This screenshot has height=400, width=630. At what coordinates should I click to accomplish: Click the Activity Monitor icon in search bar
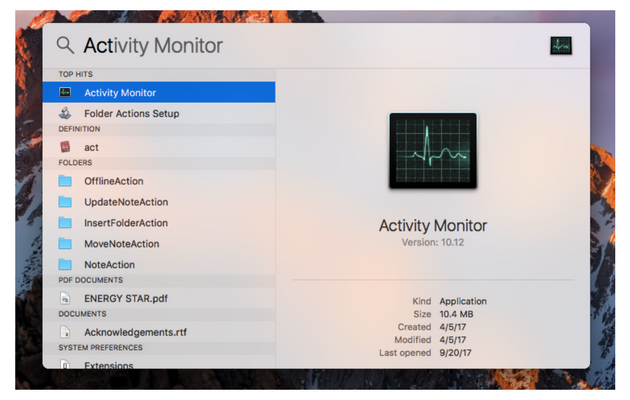pyautogui.click(x=561, y=45)
